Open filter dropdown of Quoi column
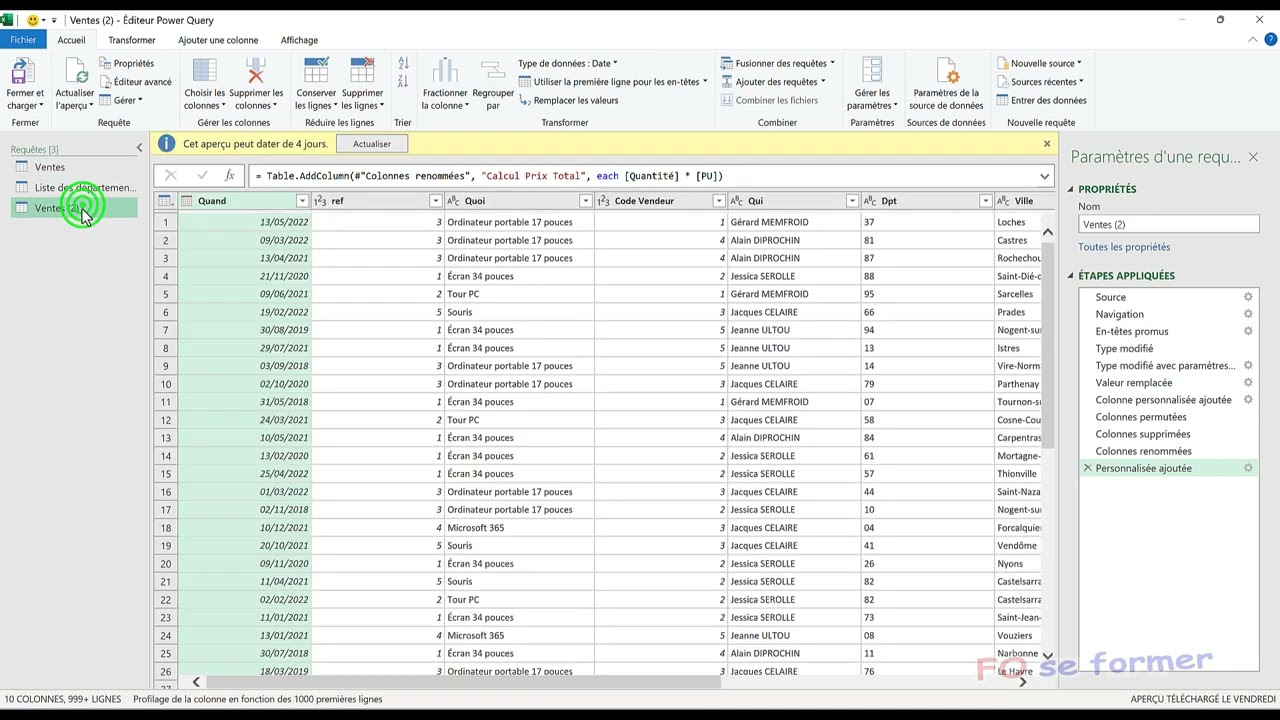The width and height of the screenshot is (1280, 720). (584, 201)
